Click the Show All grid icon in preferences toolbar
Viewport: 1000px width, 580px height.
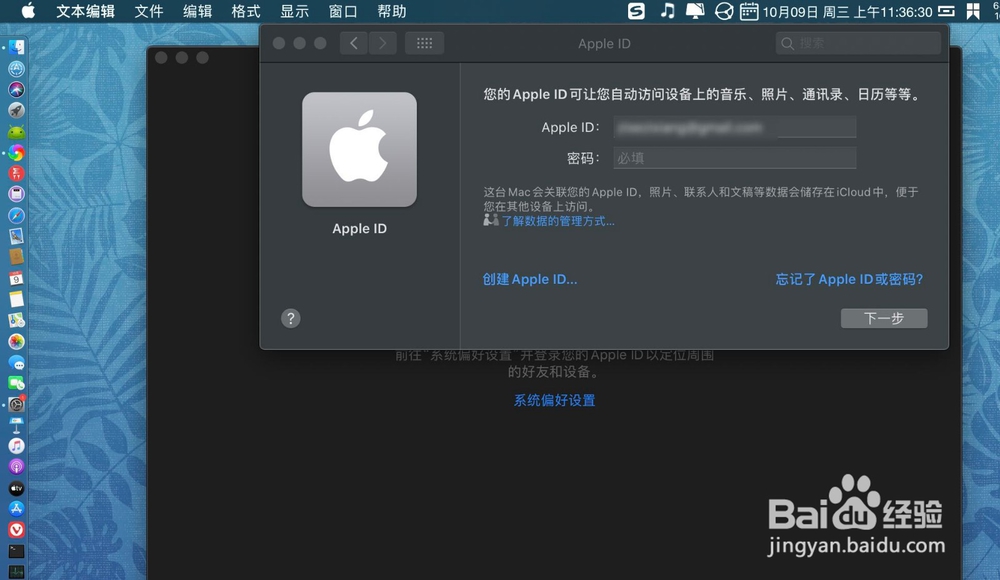[x=424, y=43]
